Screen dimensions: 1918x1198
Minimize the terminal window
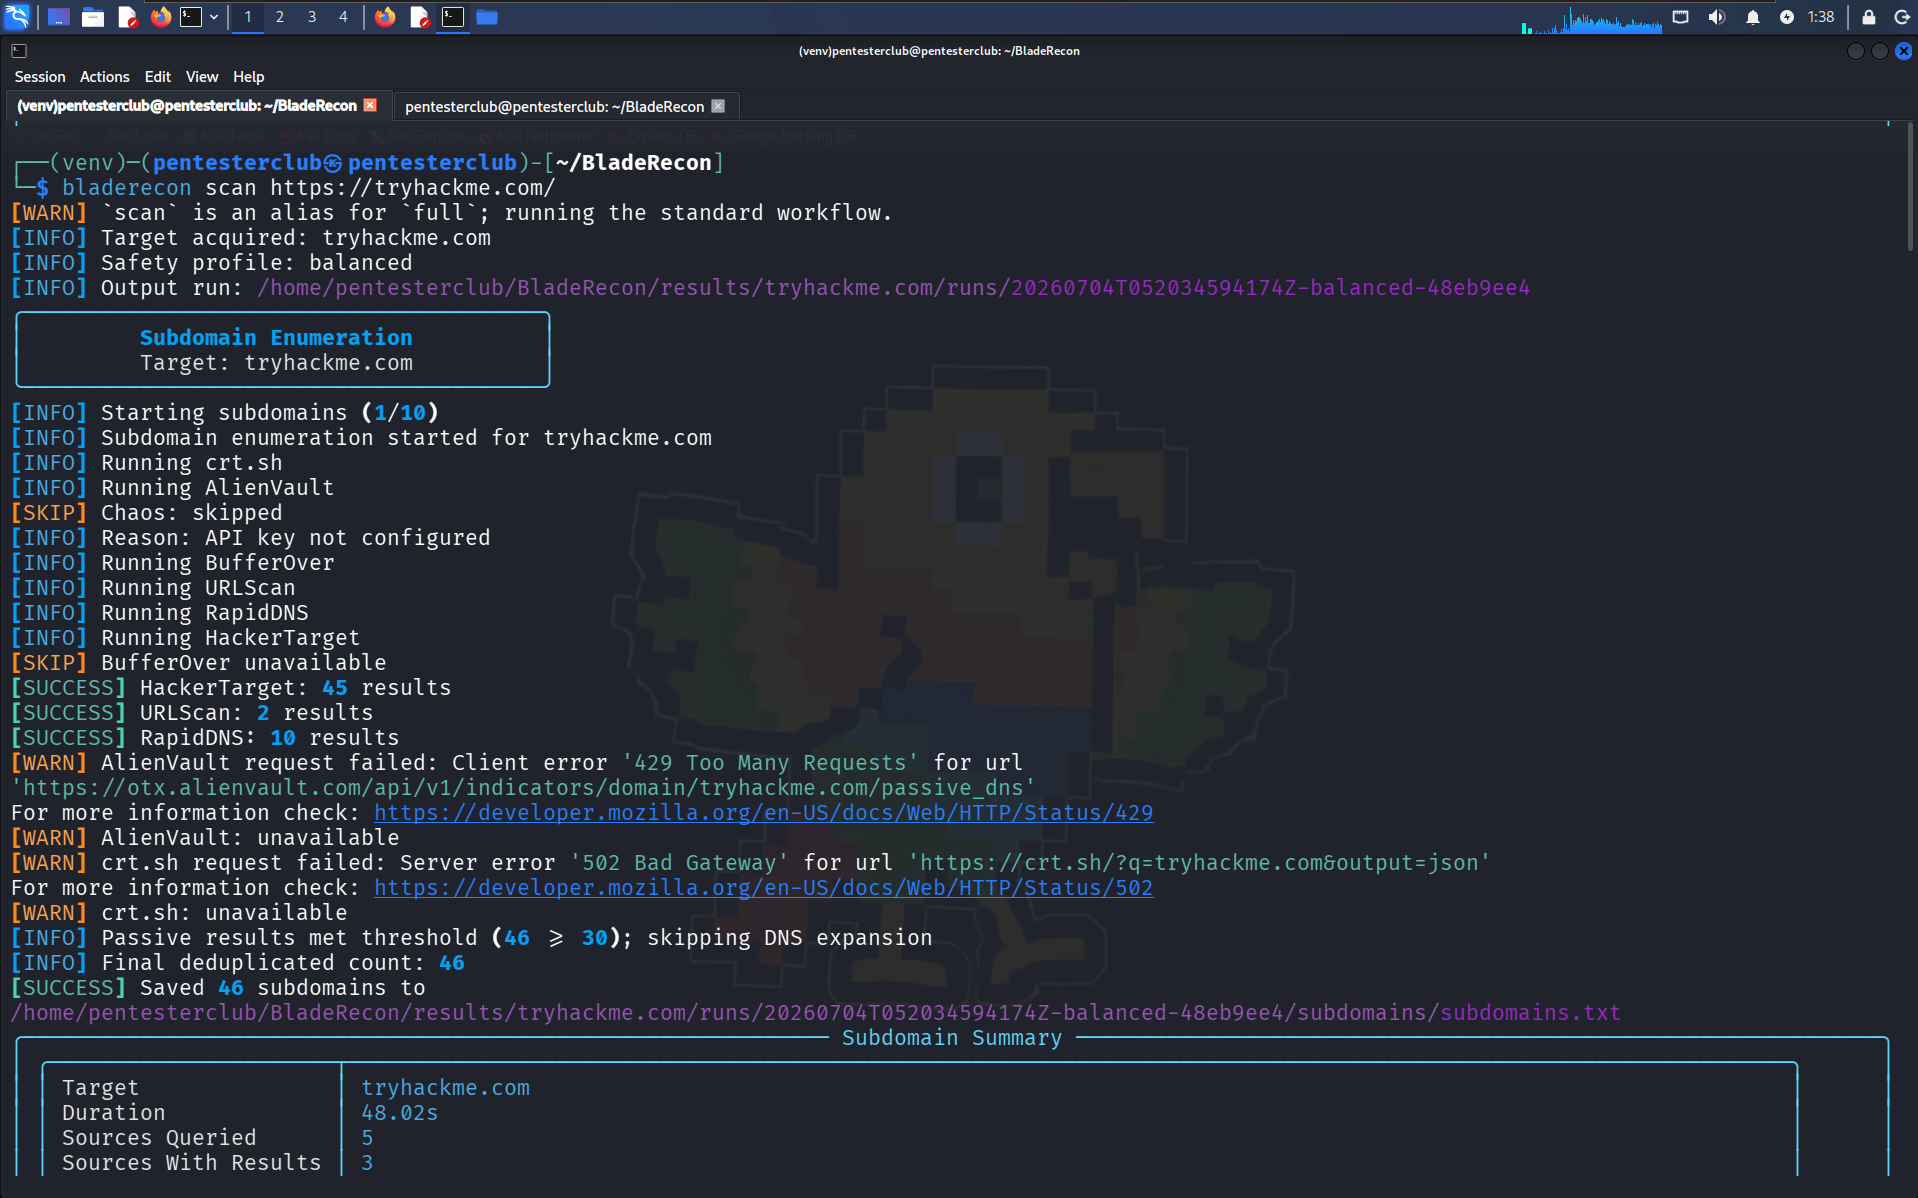click(x=1856, y=51)
